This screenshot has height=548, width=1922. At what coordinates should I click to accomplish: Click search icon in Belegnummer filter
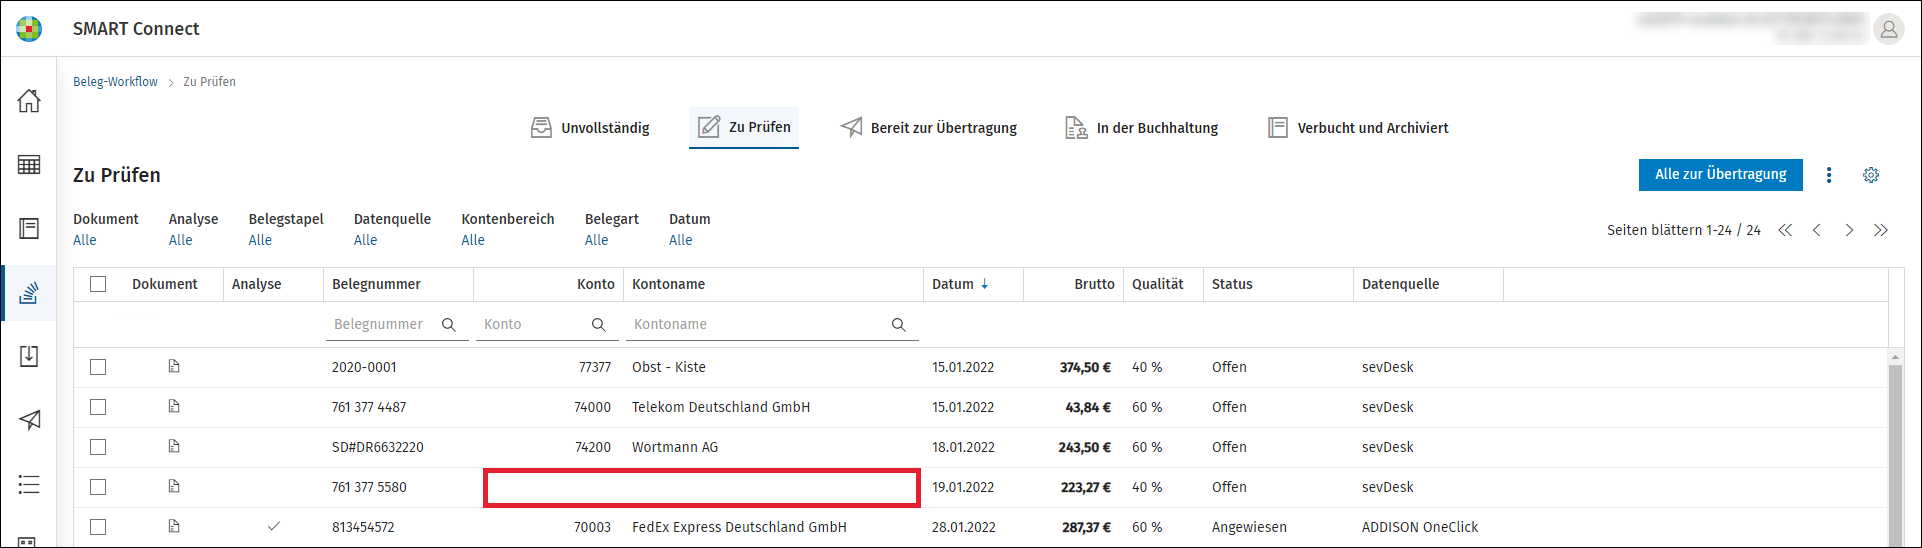(x=449, y=324)
